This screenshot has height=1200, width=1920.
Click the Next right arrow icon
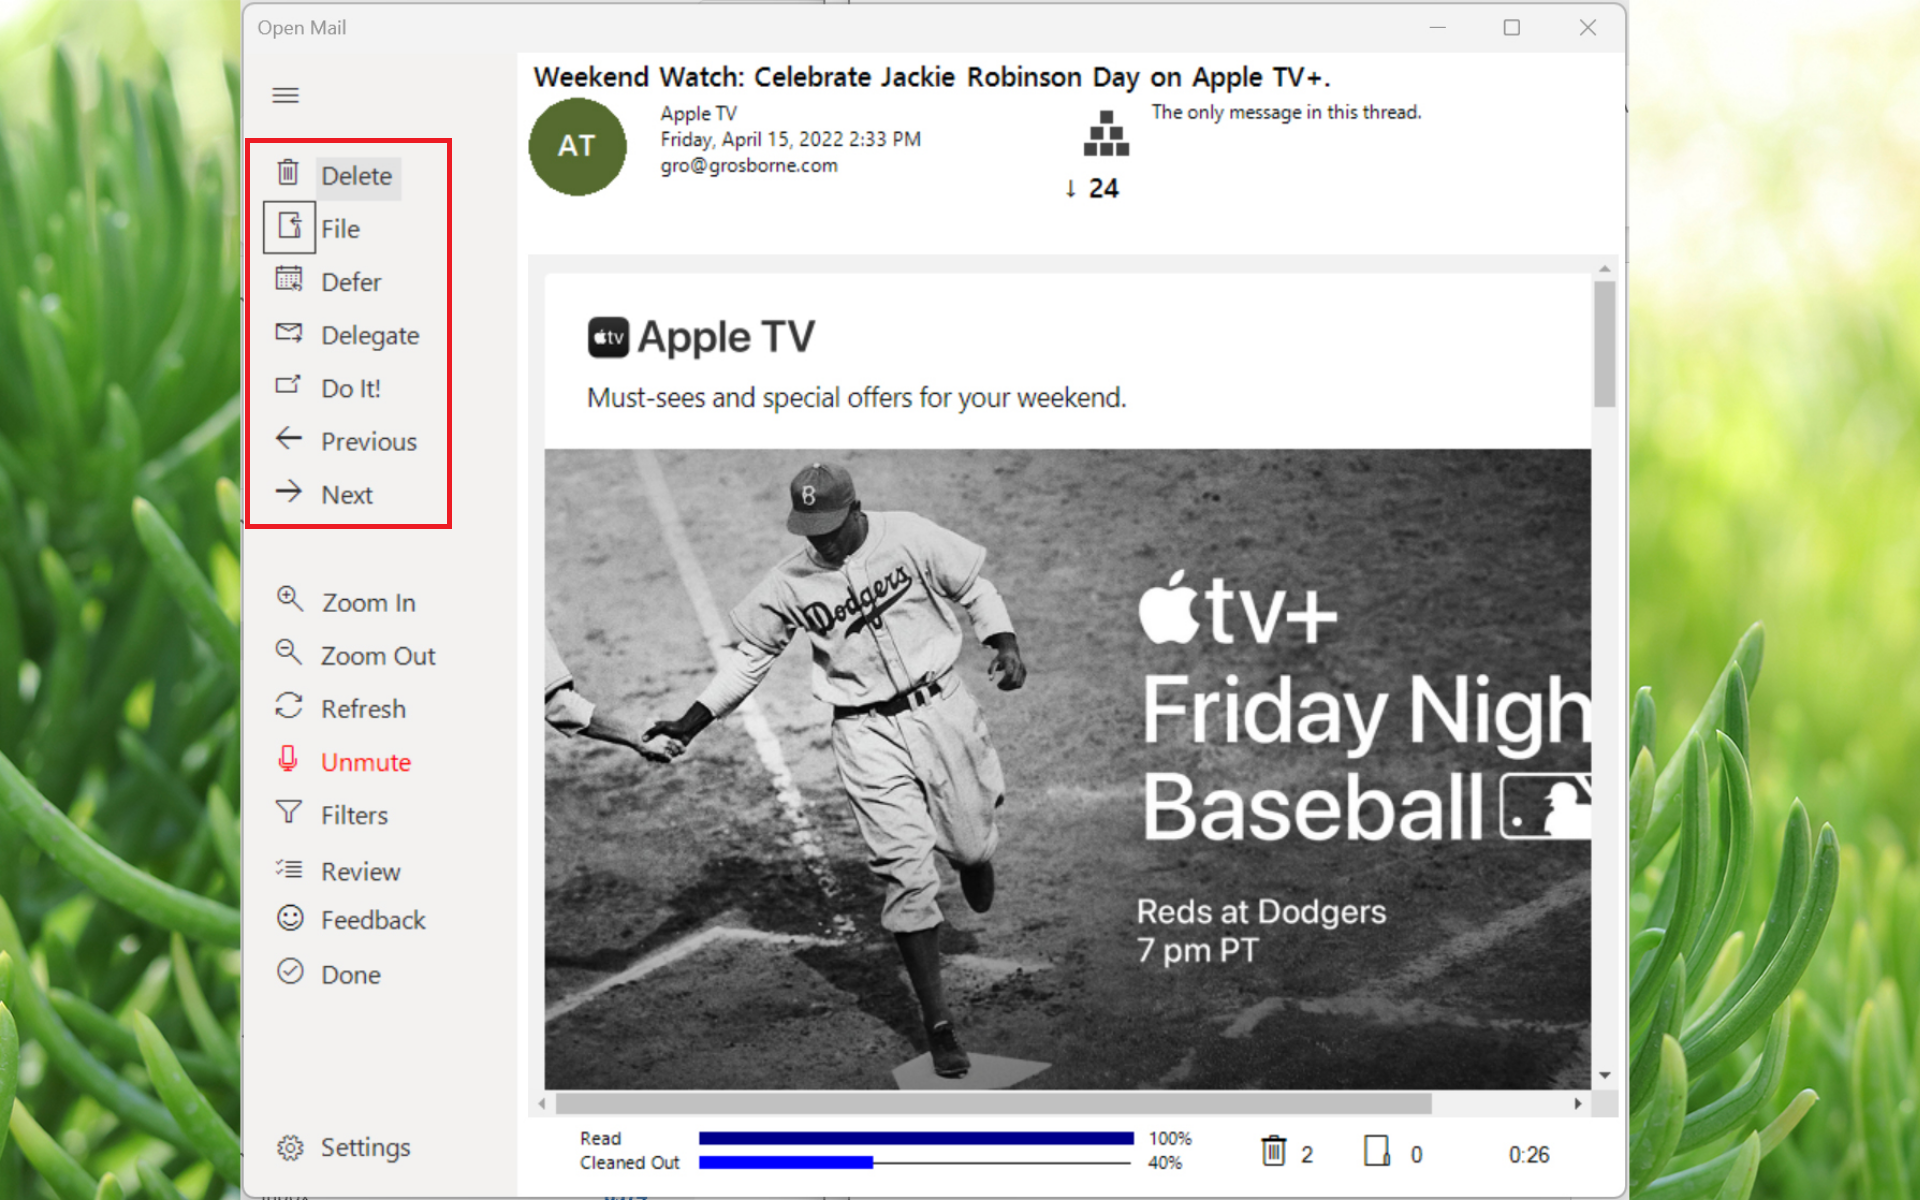click(289, 491)
